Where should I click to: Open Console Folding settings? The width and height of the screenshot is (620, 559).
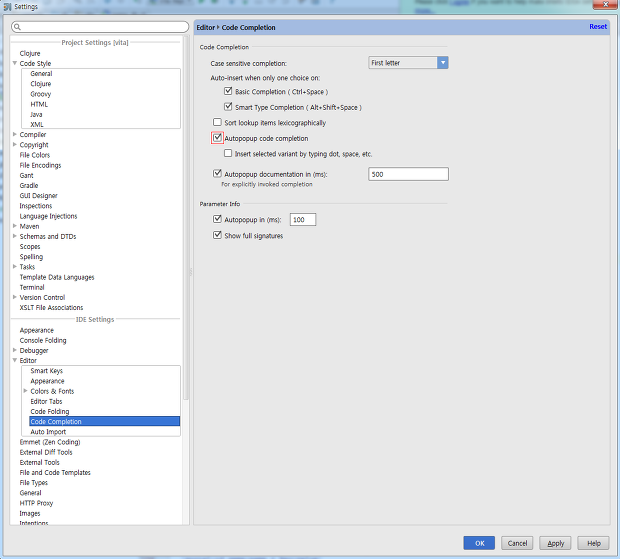pyautogui.click(x=43, y=340)
